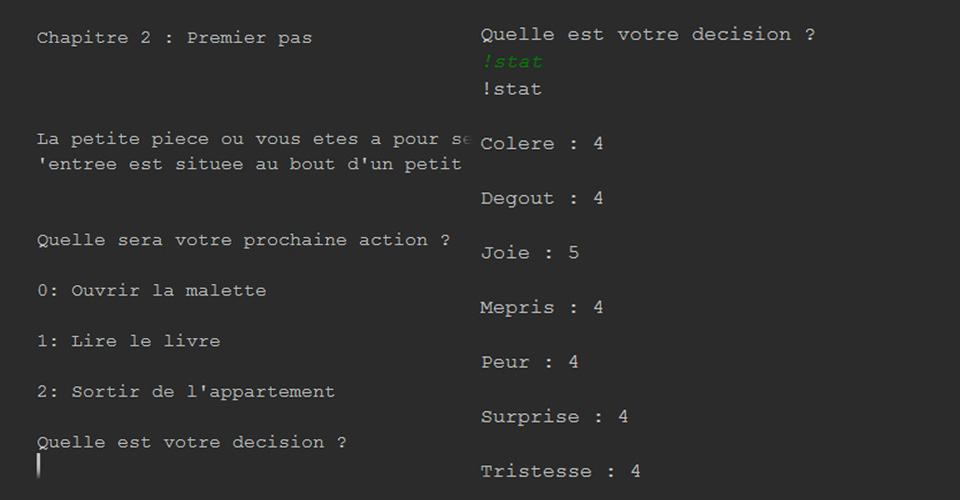Viewport: 960px width, 500px height.
Task: Click the left Quelle est votre decision prompt
Action: (x=192, y=442)
